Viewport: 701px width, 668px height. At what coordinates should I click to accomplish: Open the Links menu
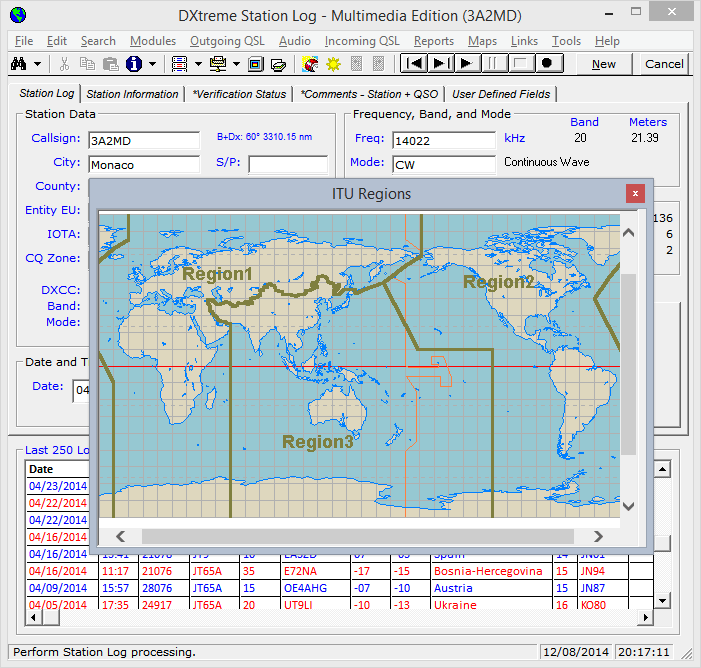click(524, 41)
